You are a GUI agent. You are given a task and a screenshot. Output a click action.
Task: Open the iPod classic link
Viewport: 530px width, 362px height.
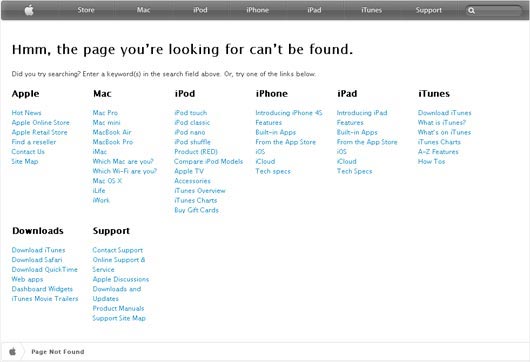coord(192,123)
